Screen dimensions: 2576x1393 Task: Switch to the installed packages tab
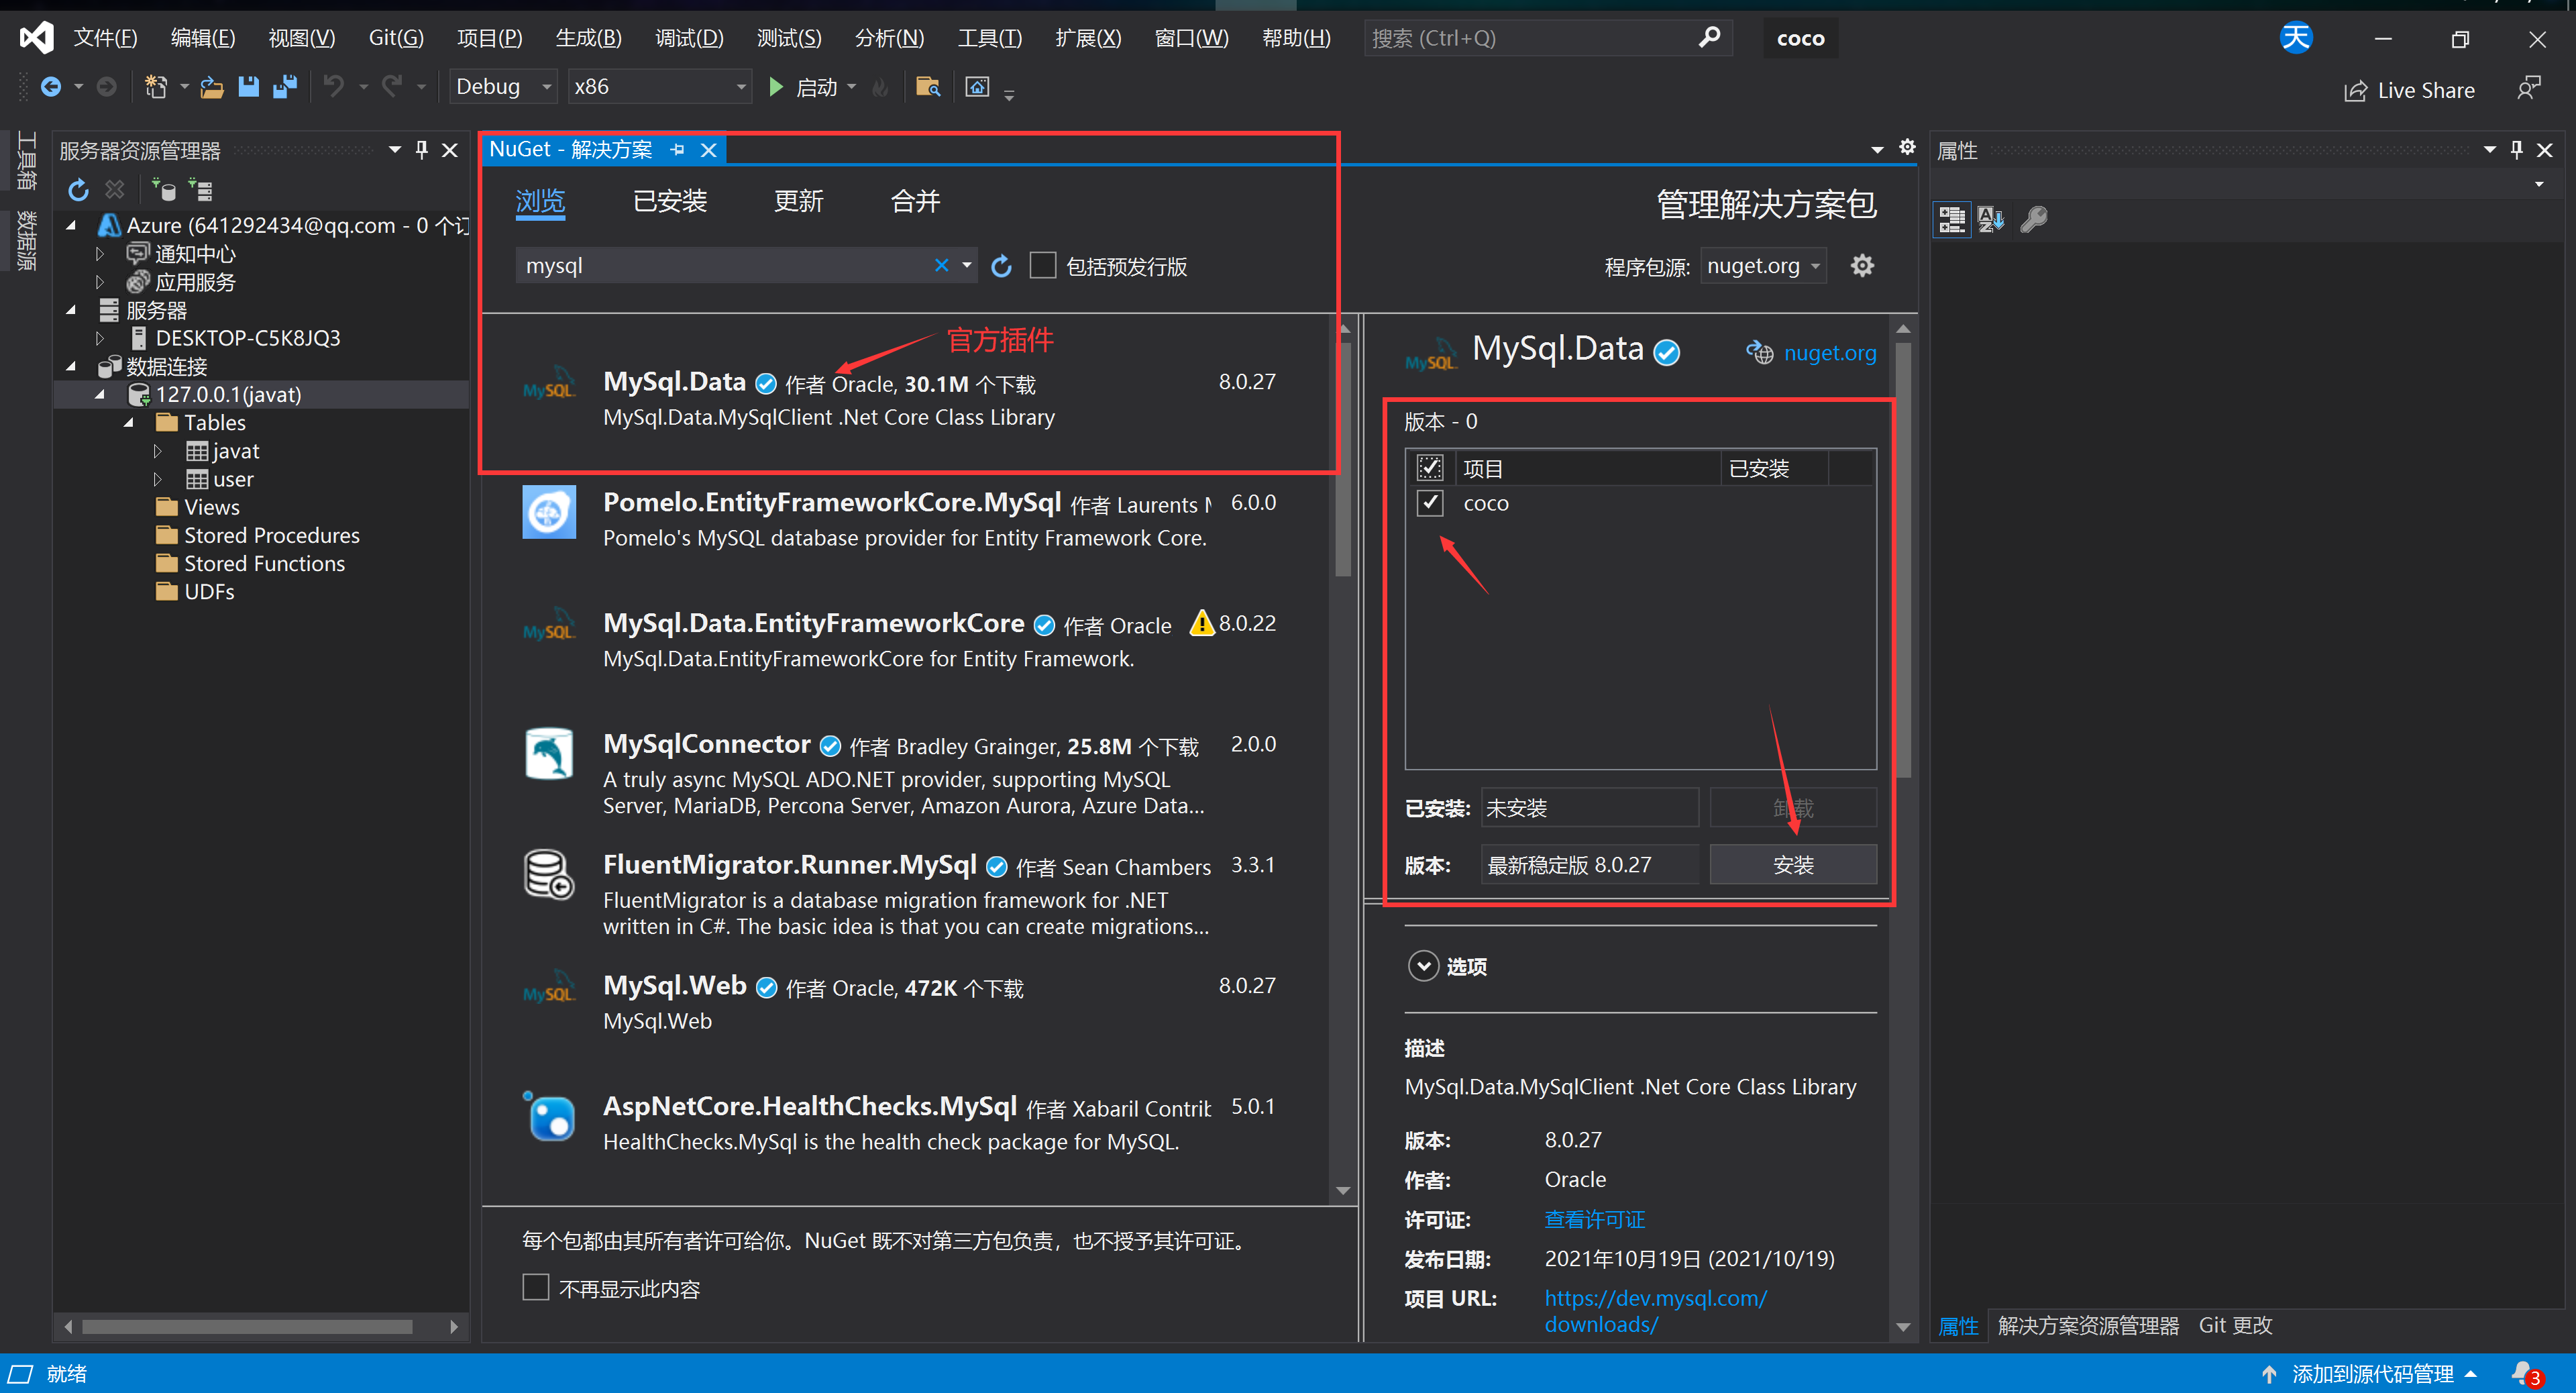[x=669, y=201]
